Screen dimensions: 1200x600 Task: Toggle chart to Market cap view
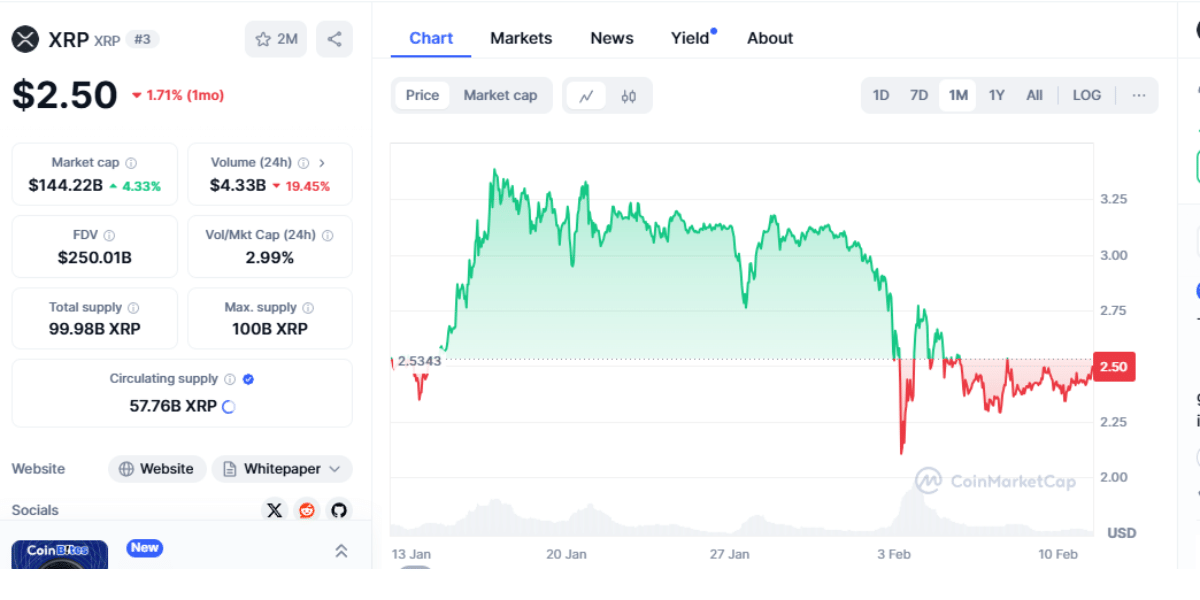coord(500,95)
